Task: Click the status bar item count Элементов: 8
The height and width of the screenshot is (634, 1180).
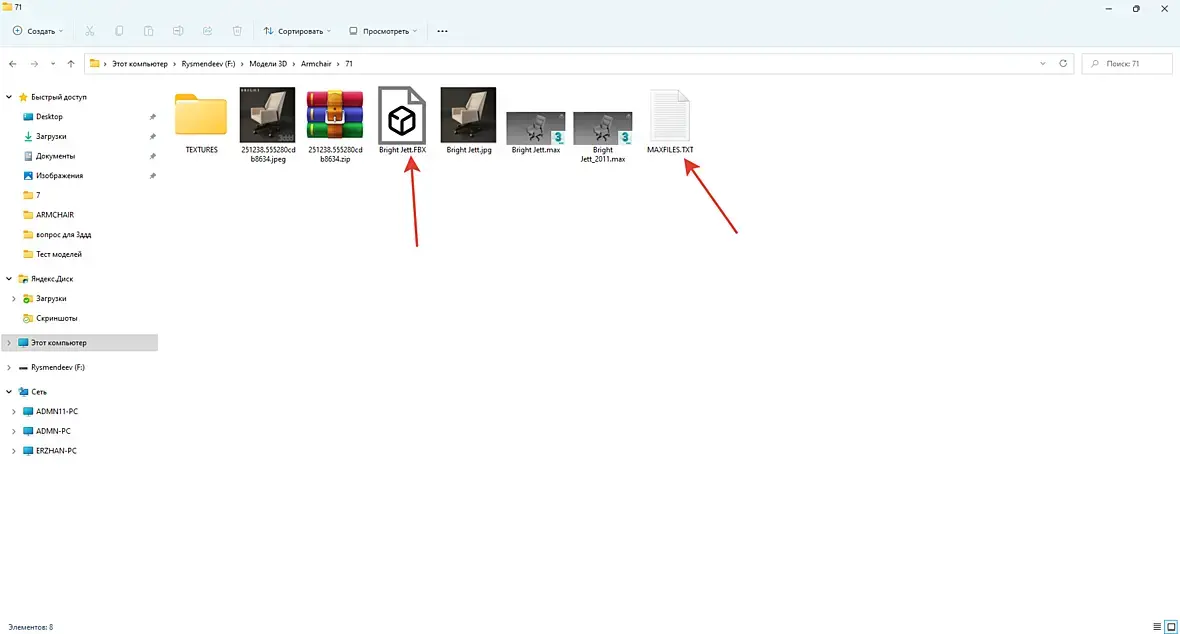Action: coord(31,627)
